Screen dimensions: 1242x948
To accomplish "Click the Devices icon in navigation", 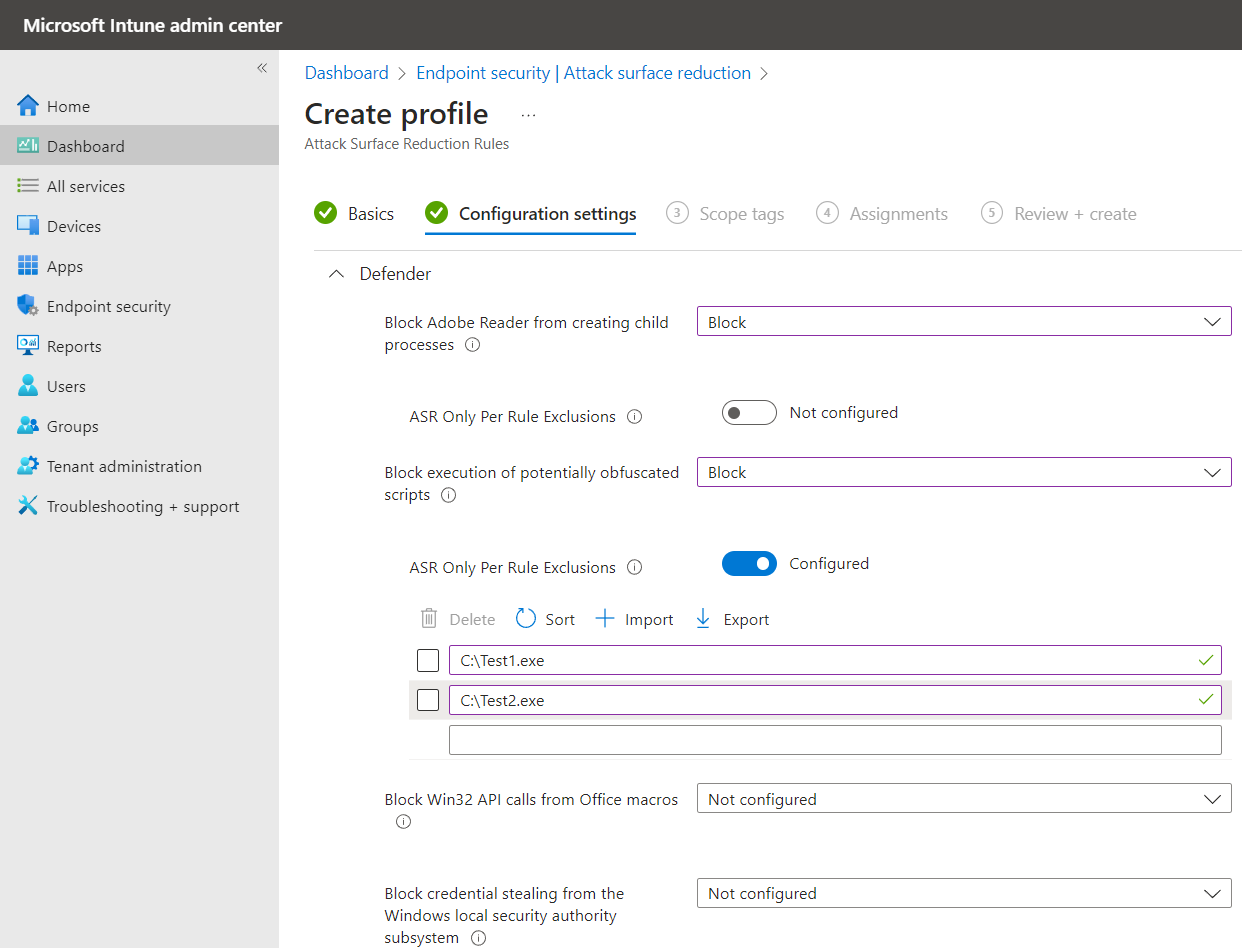I will tap(28, 226).
